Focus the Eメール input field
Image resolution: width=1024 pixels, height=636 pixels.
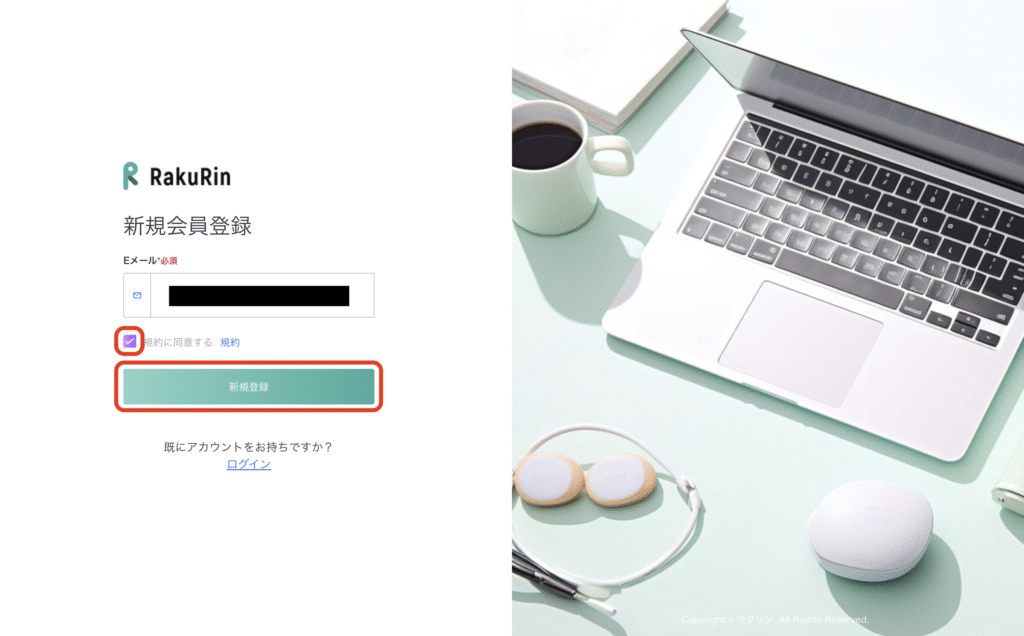pos(263,295)
